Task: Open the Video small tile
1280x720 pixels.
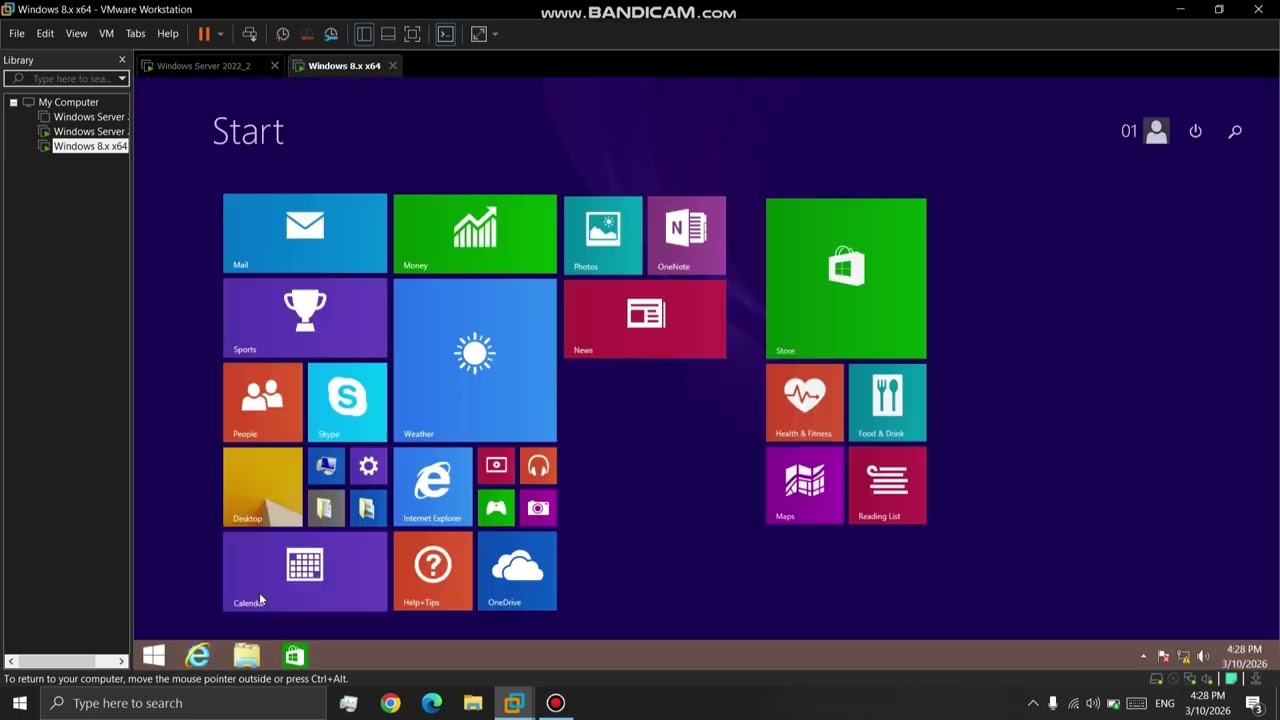Action: 496,466
